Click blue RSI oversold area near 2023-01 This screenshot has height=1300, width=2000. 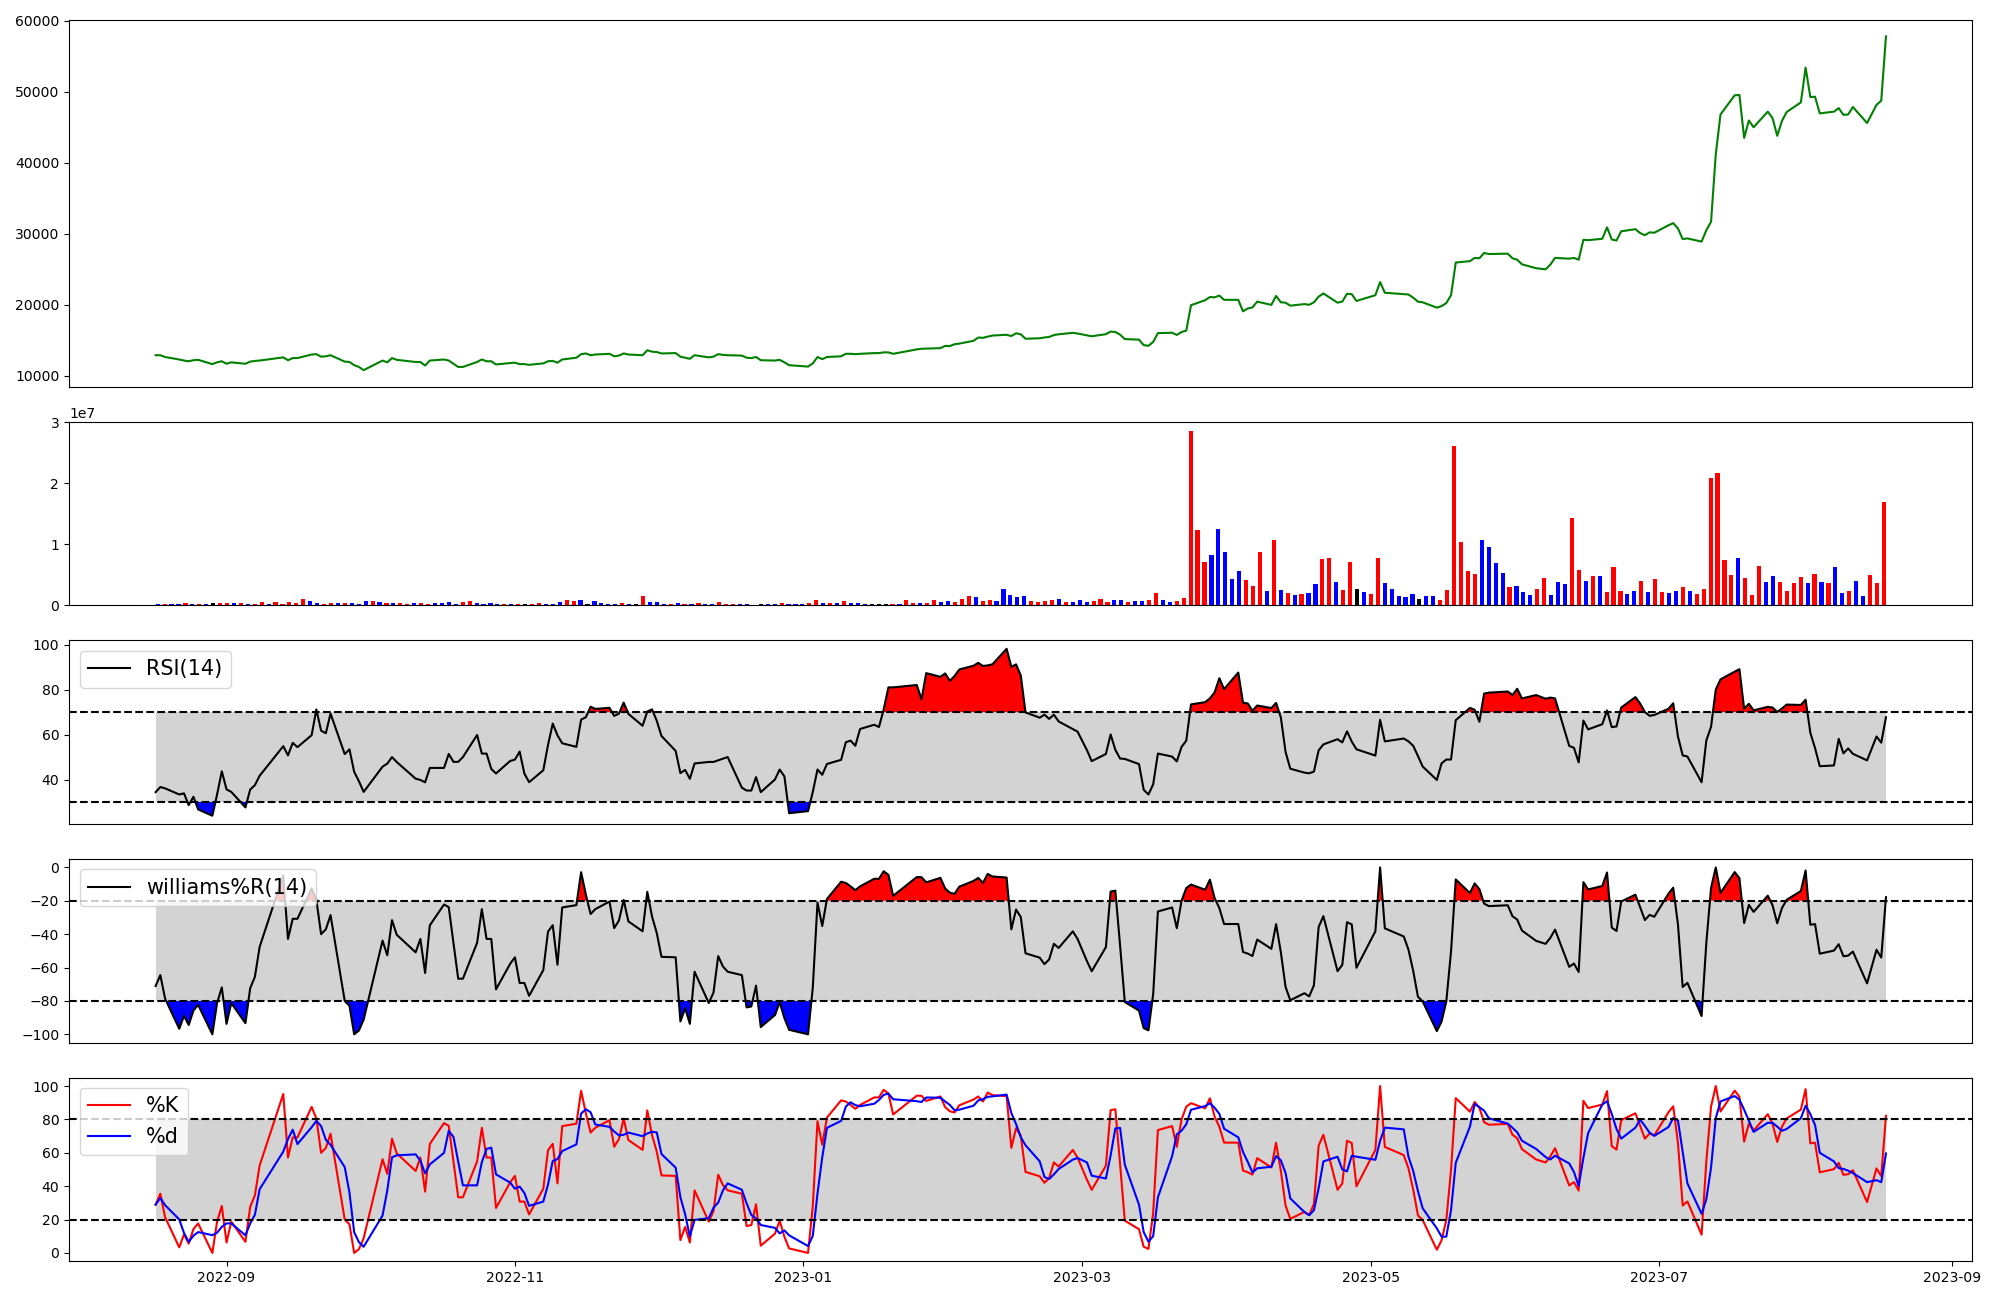(798, 807)
